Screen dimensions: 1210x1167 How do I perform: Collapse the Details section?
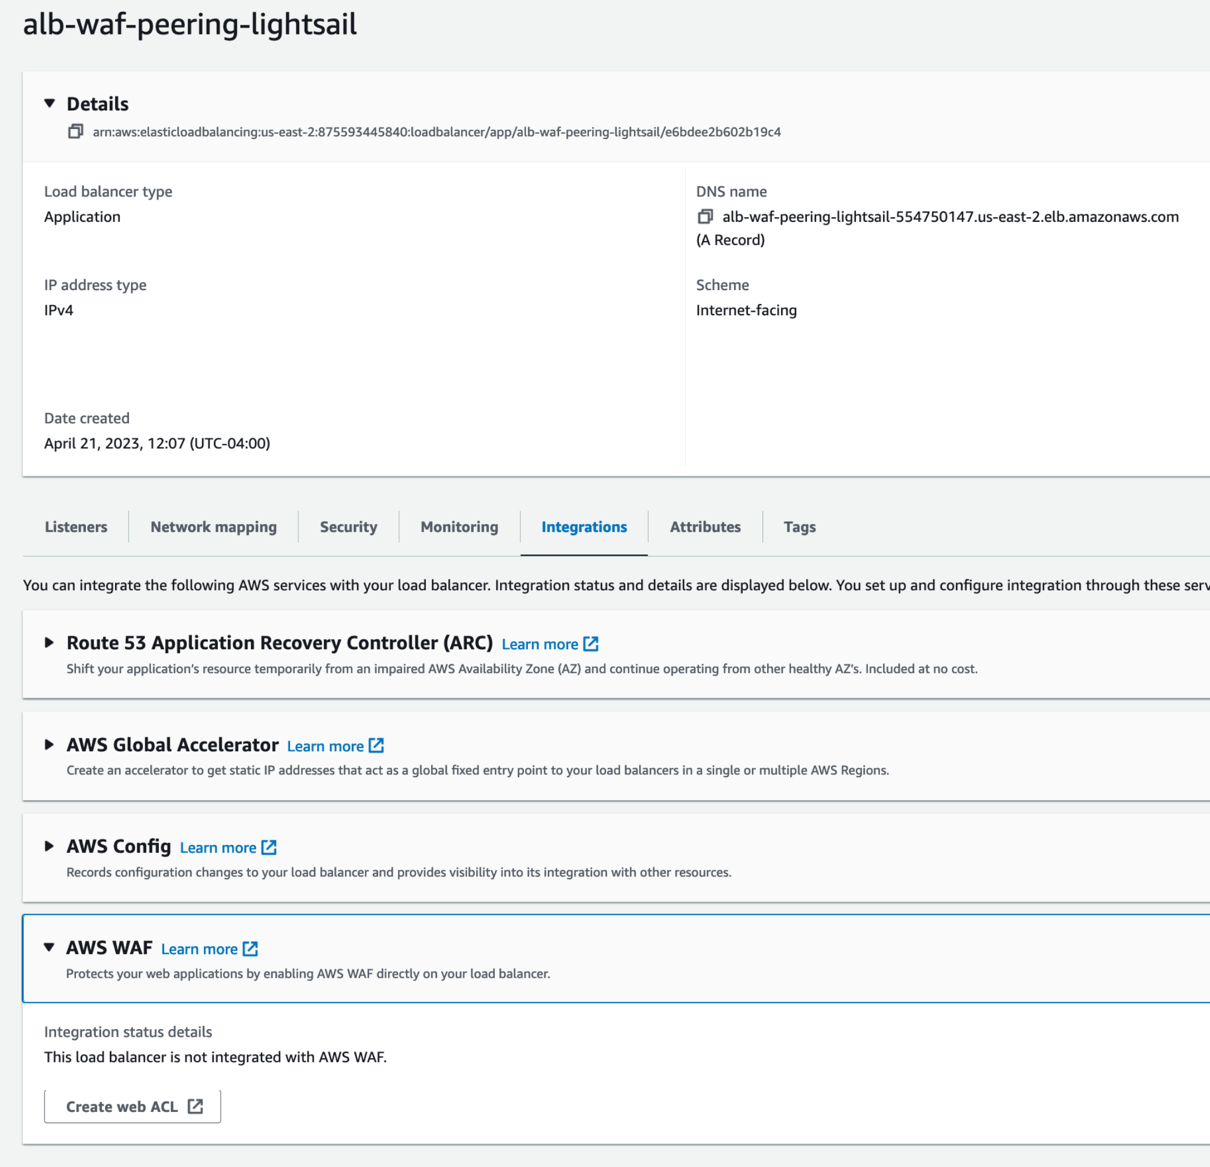[50, 104]
